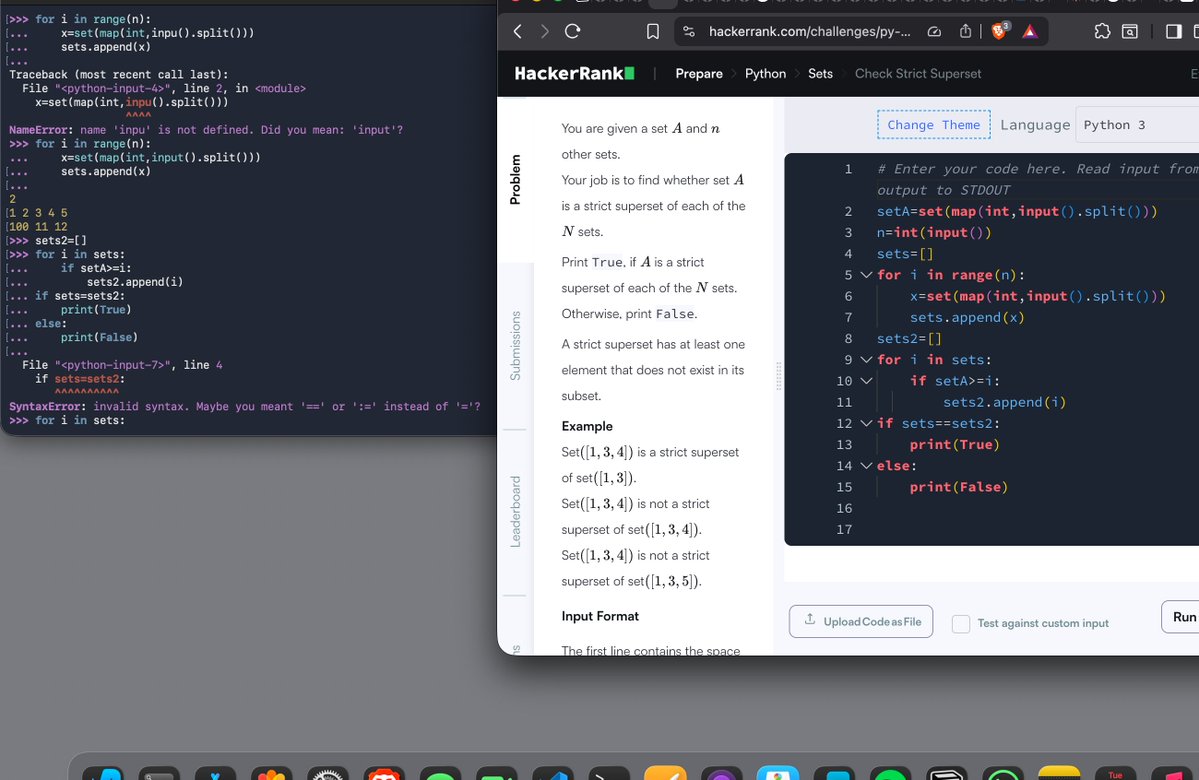Viewport: 1199px width, 780px height.
Task: Fold the if setA>=i block at line 10
Action: point(866,381)
